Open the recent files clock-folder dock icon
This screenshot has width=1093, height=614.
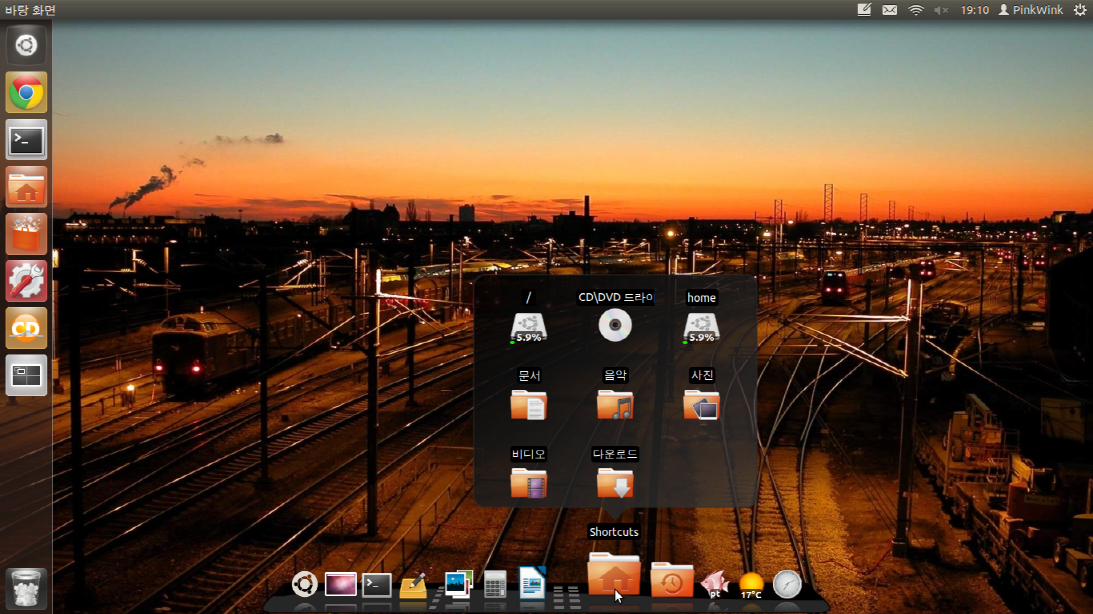coord(672,580)
